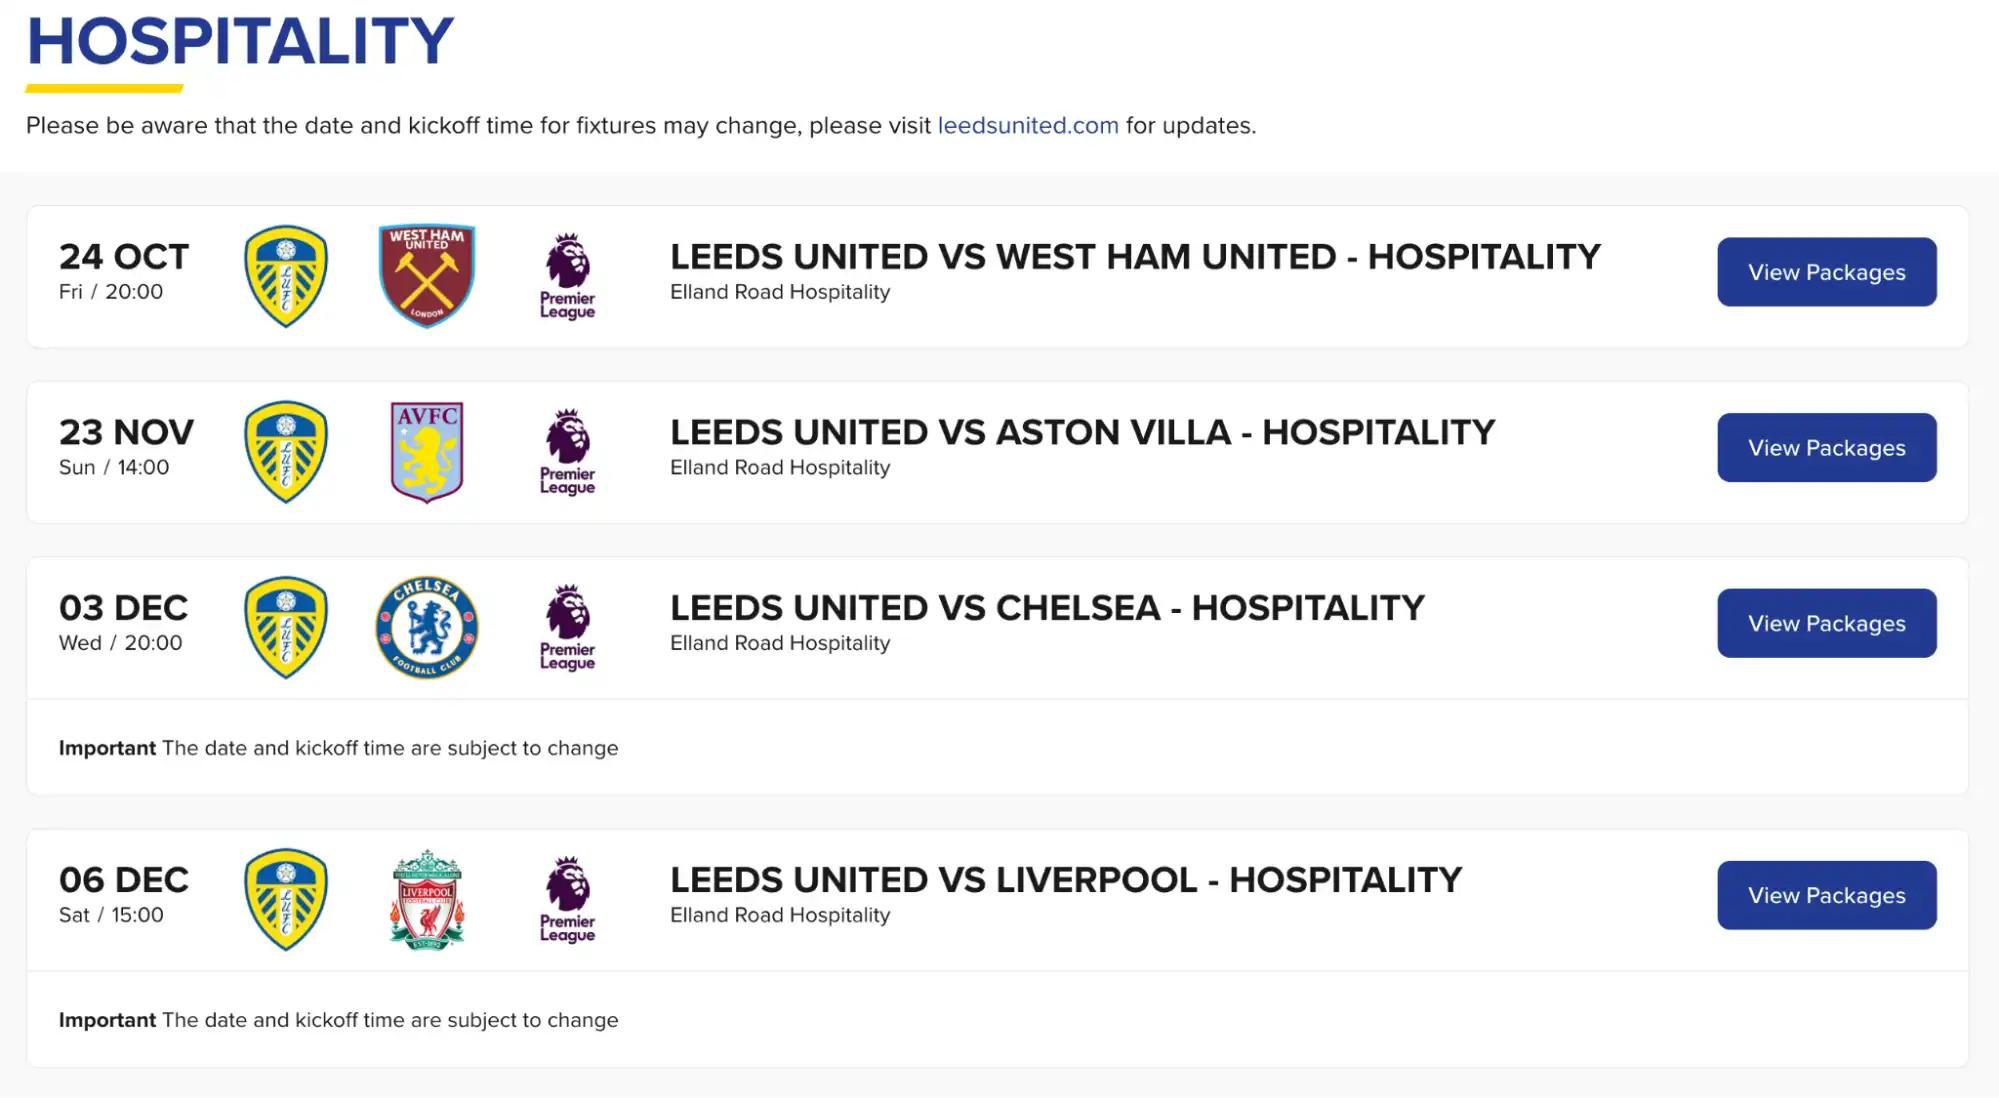Click Premier League logo in Chelsea row
The width and height of the screenshot is (1999, 1098).
point(567,627)
